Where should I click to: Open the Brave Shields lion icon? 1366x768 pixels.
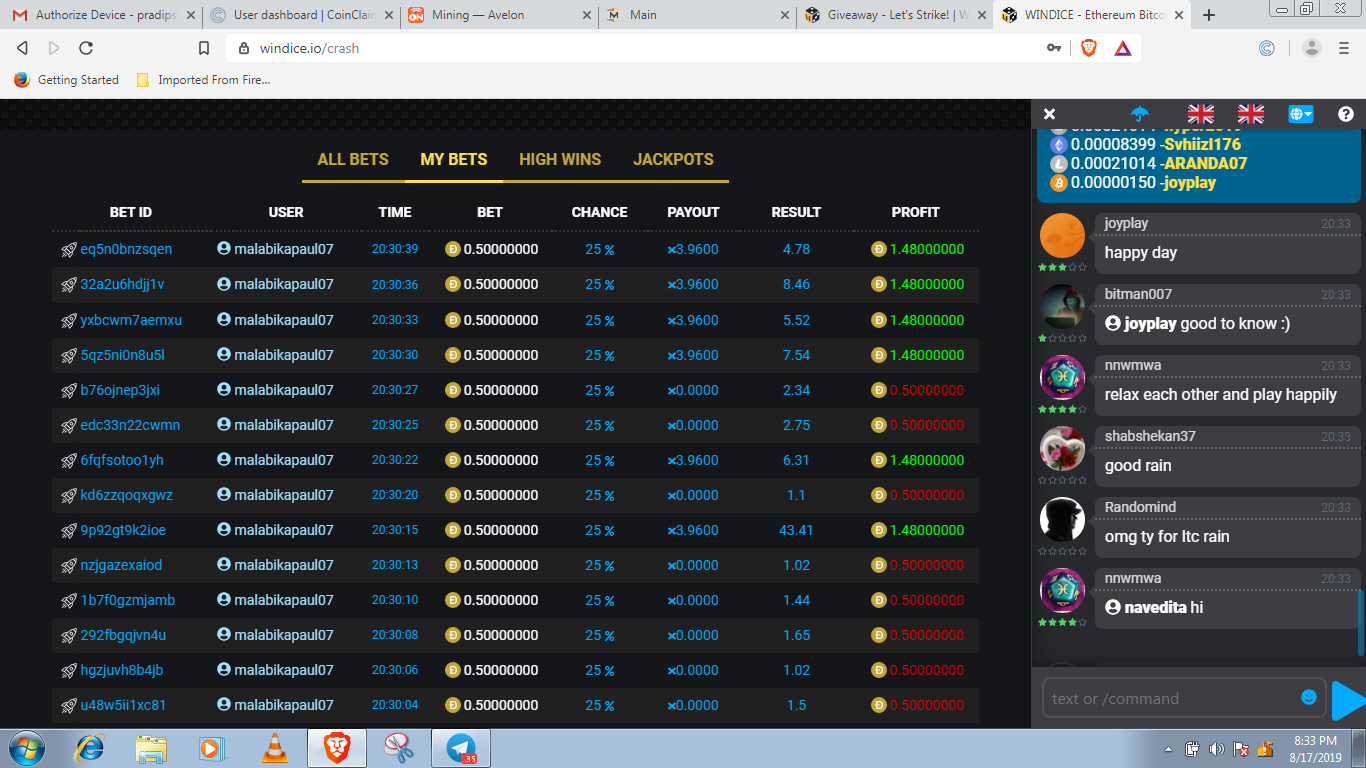pos(1089,48)
